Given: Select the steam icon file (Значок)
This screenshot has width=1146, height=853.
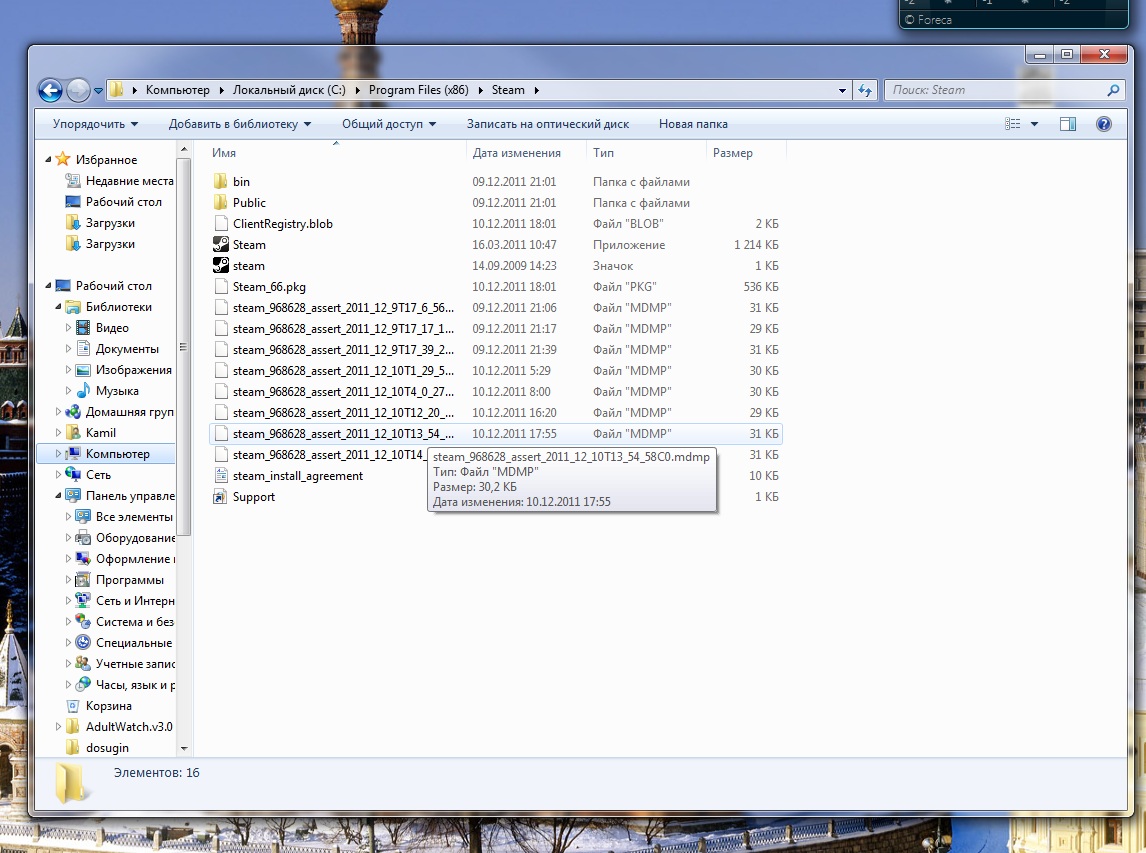Looking at the screenshot, I should tap(221, 265).
